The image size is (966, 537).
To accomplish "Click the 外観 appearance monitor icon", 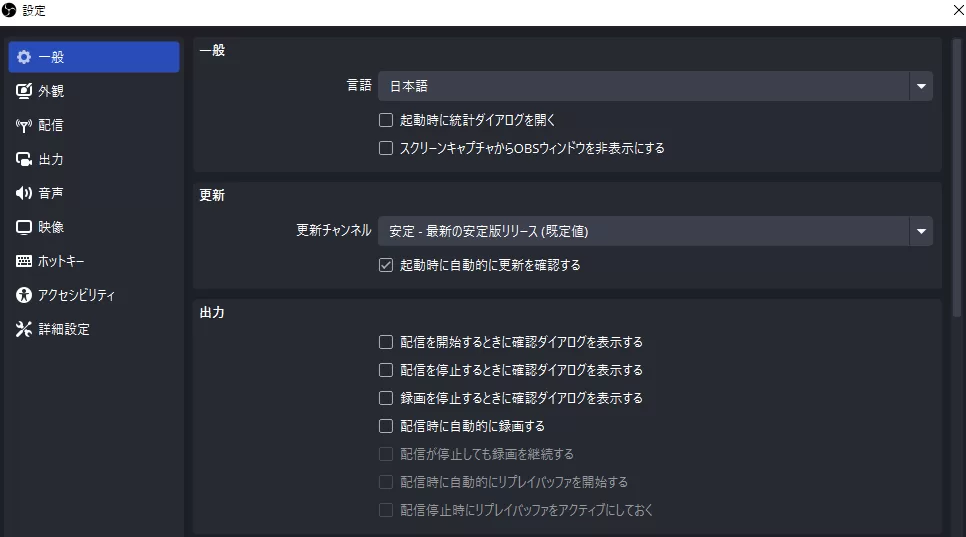I will click(24, 91).
